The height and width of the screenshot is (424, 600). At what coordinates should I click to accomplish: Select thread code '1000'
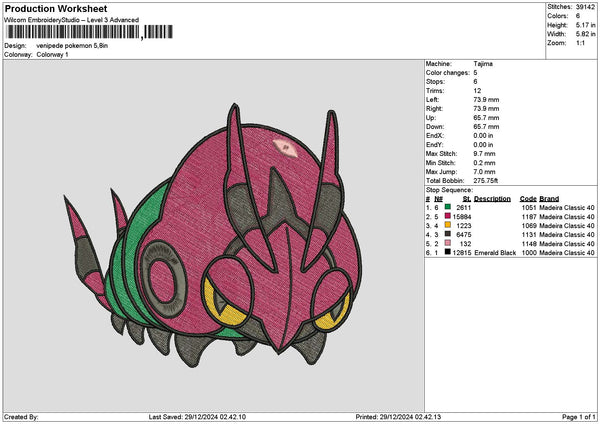(529, 253)
